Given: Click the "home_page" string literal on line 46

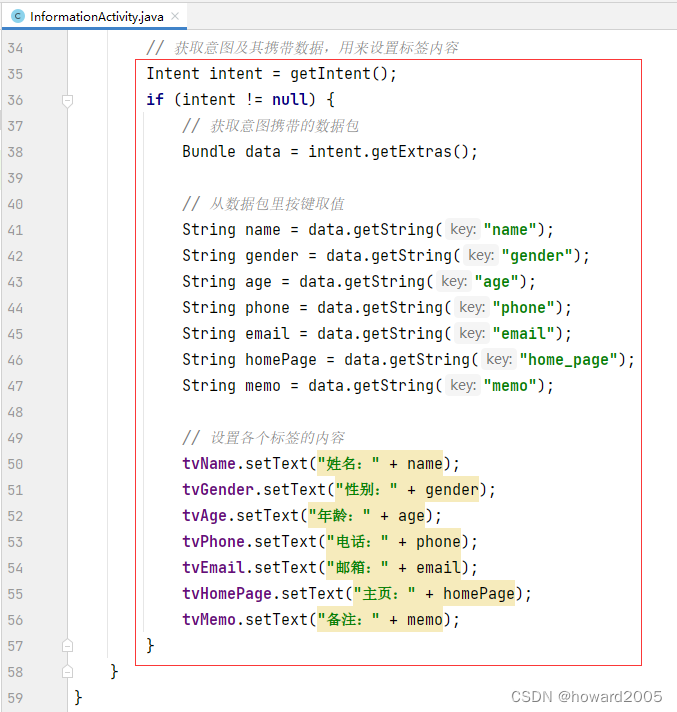Looking at the screenshot, I should click(568, 360).
